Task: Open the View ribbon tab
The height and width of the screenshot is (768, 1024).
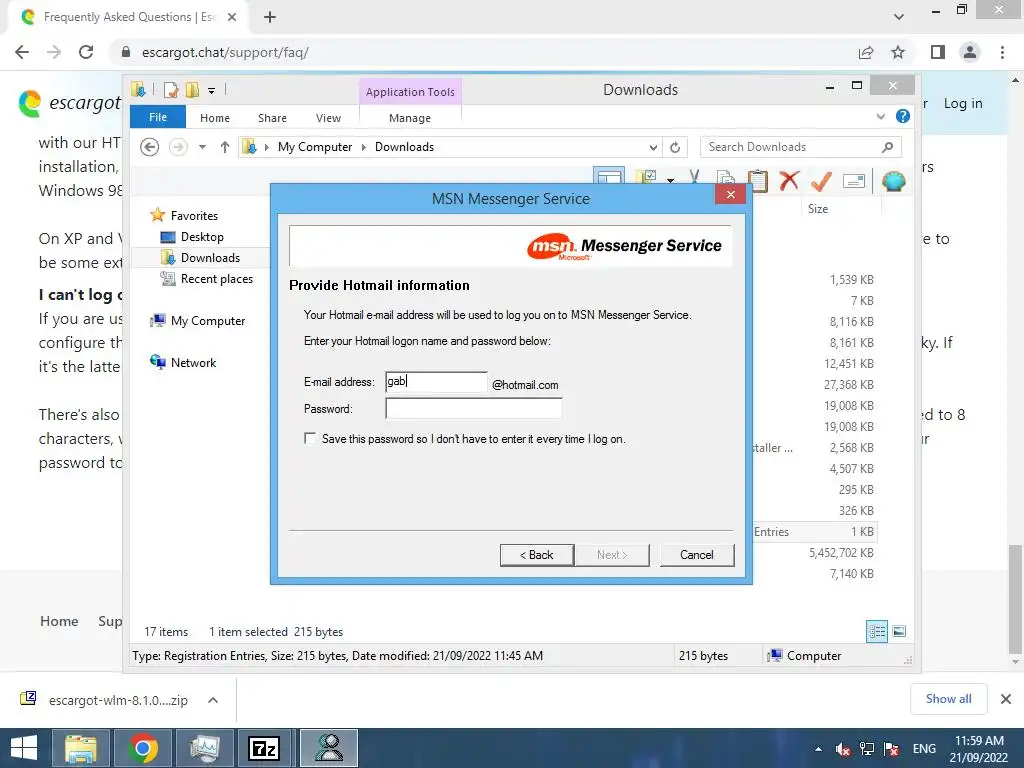Action: point(328,118)
